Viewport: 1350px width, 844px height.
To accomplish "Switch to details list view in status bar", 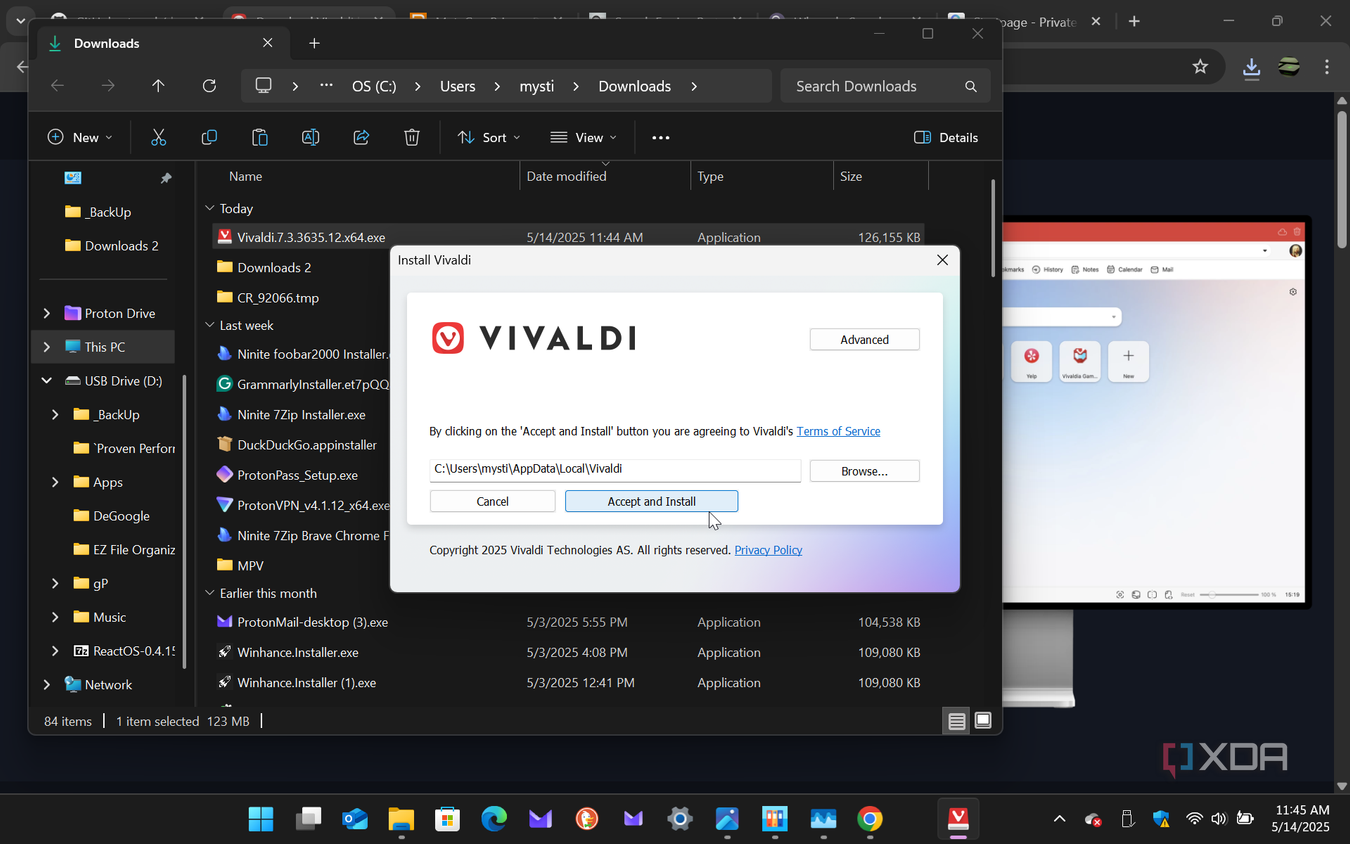I will pyautogui.click(x=957, y=721).
